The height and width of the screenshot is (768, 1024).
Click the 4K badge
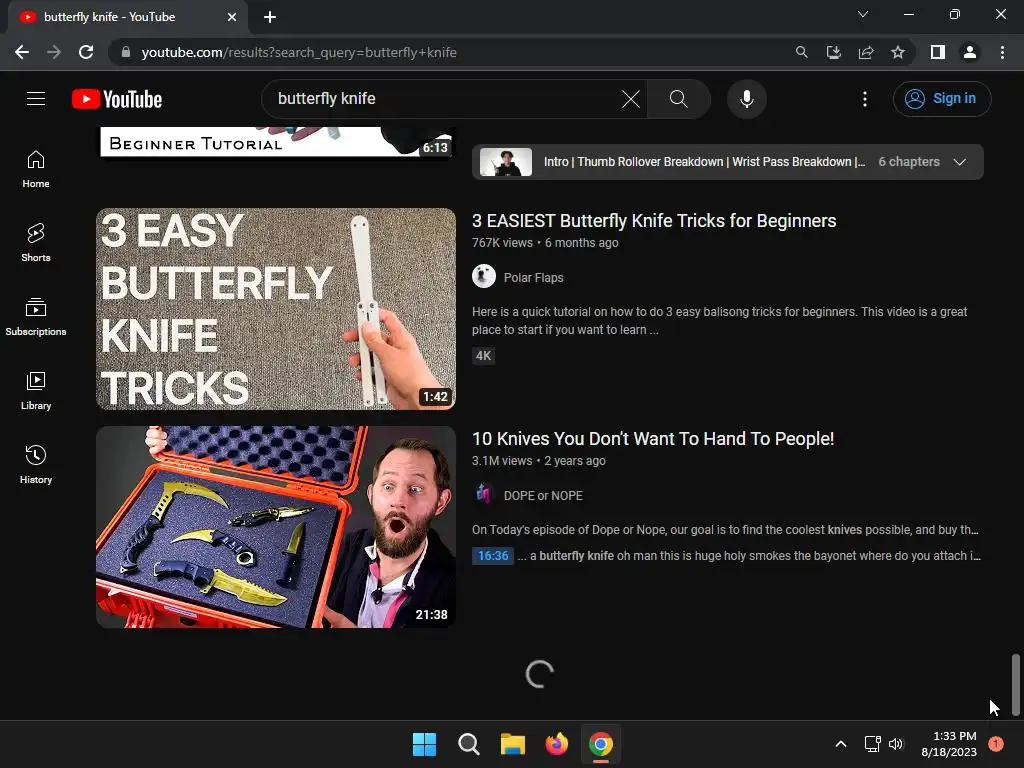tap(483, 356)
